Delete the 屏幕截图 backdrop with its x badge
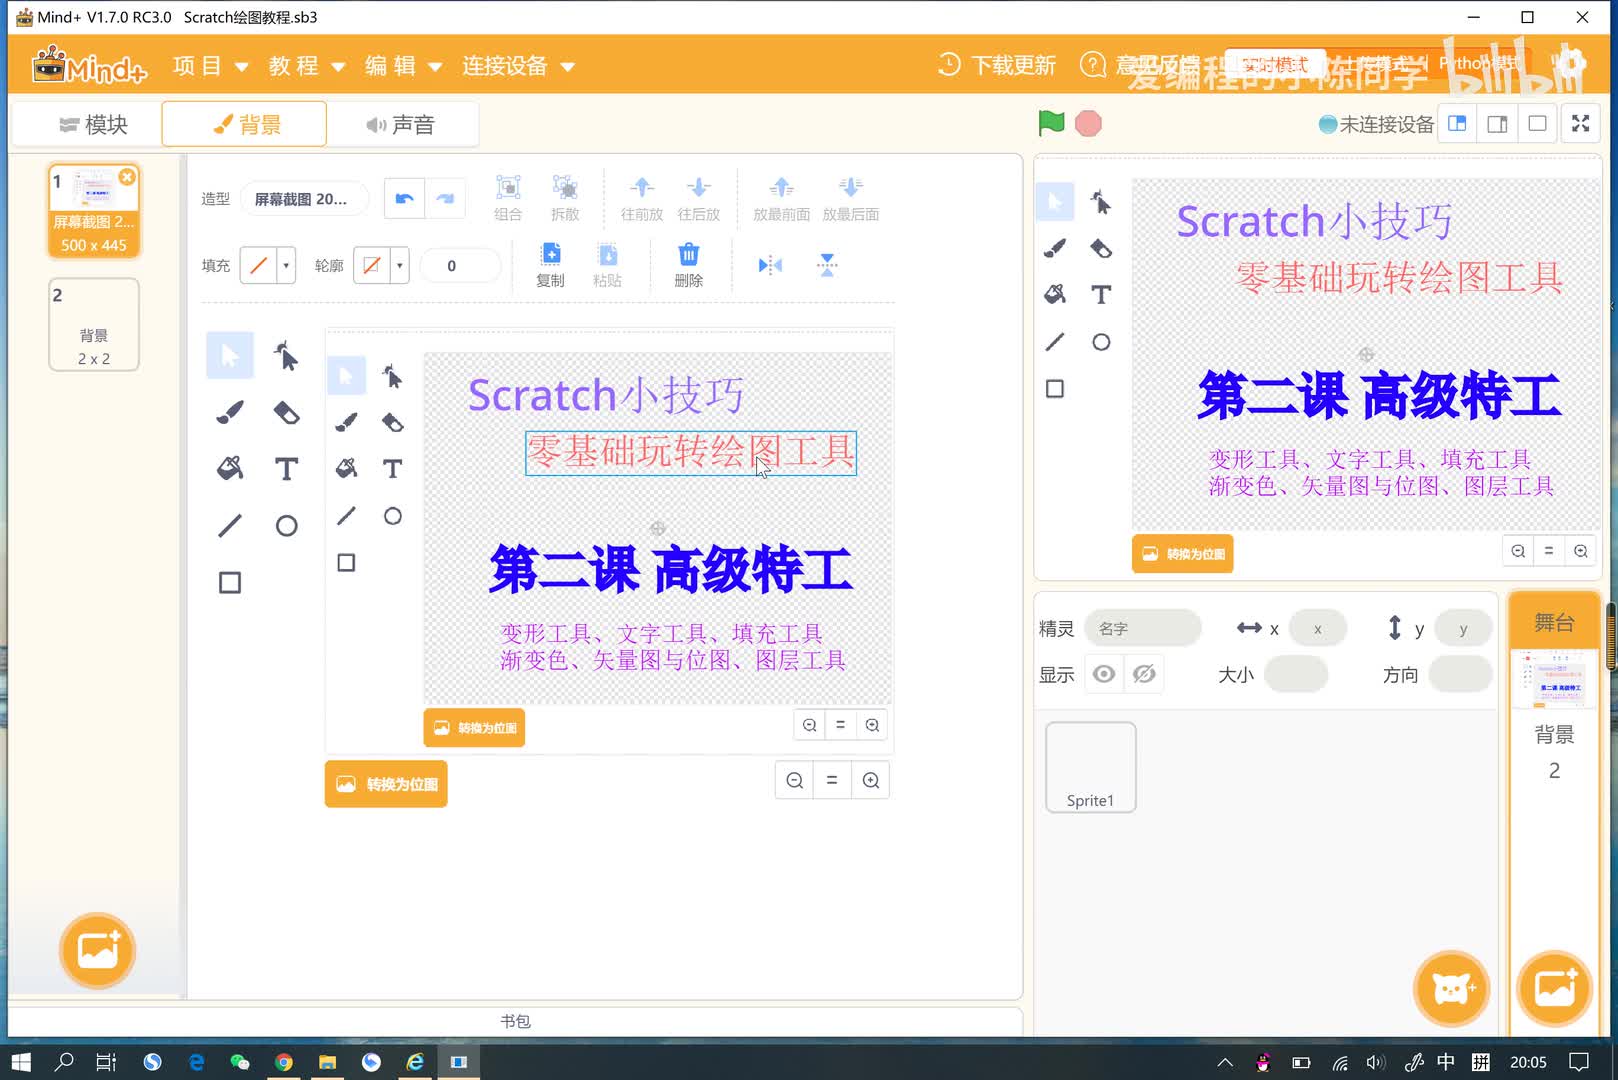1618x1080 pixels. [x=127, y=176]
